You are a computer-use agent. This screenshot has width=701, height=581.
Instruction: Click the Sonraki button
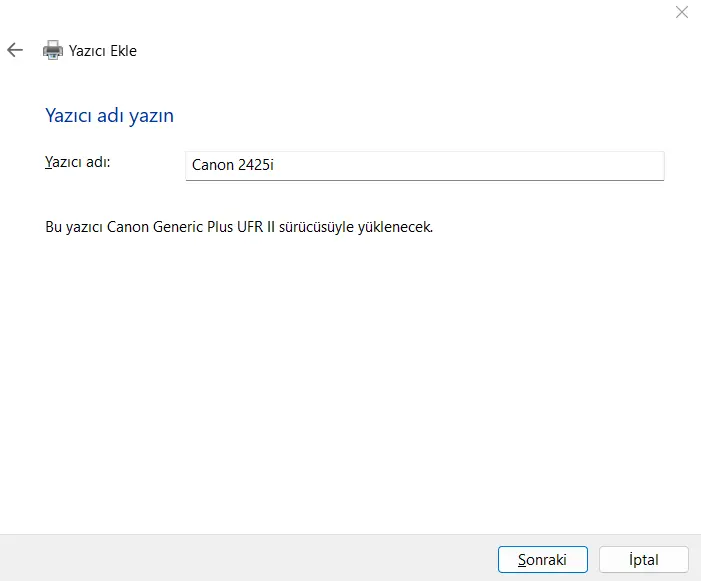tap(543, 560)
